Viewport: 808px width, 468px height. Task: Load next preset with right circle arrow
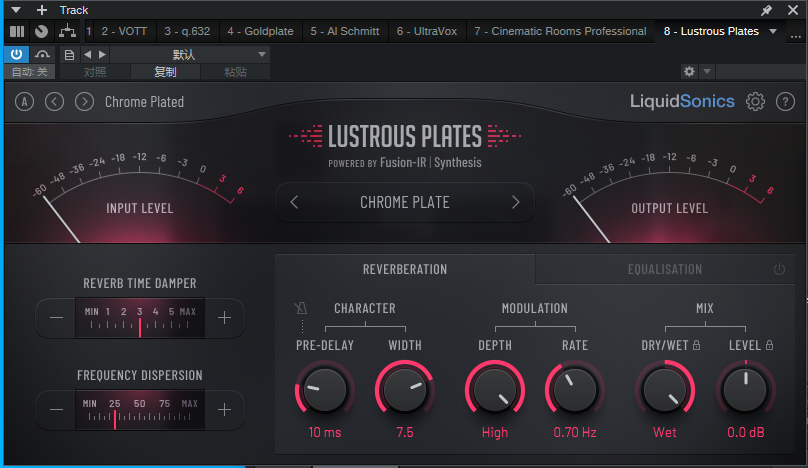pyautogui.click(x=85, y=102)
